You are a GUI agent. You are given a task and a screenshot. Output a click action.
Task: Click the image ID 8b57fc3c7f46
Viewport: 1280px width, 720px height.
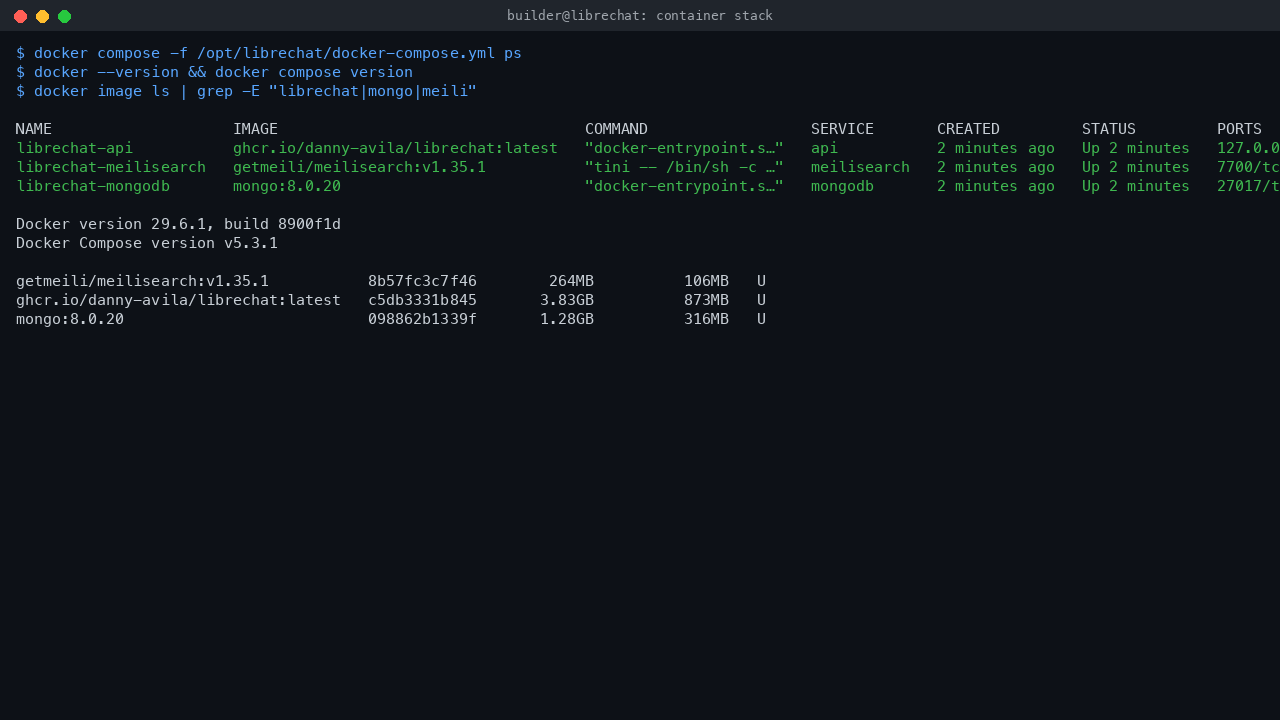pyautogui.click(x=422, y=281)
